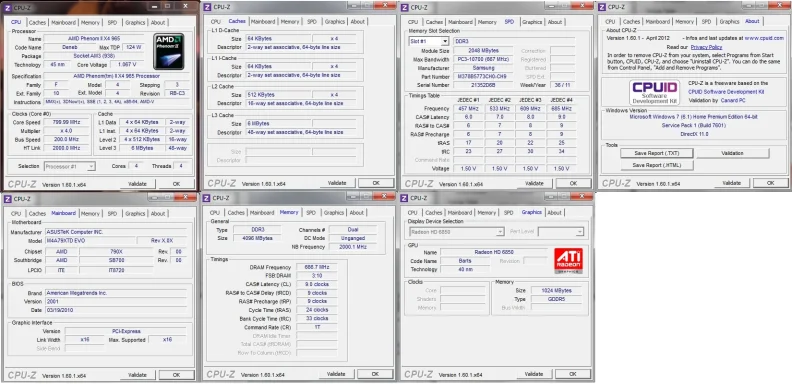Click the '48-way set associative' L3 descriptor
The image size is (792, 384).
pos(304,132)
